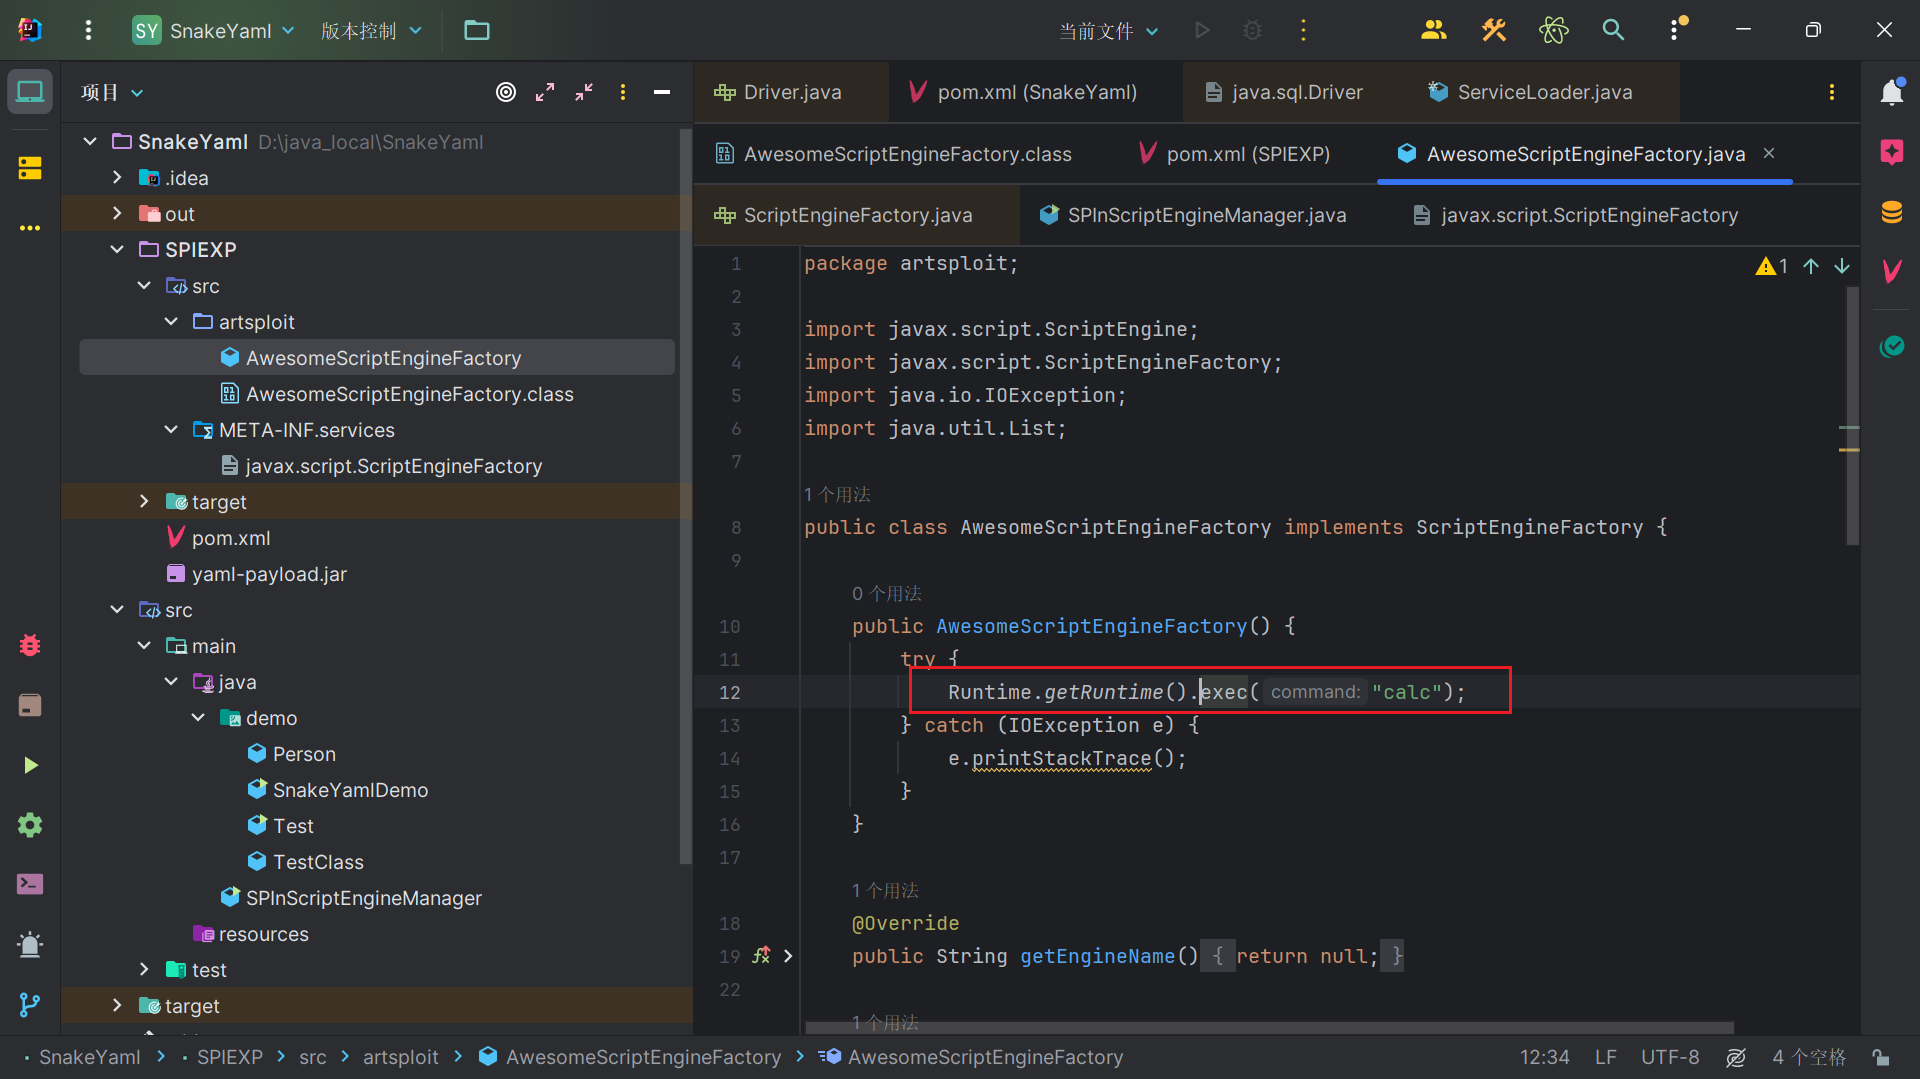The image size is (1920, 1079).
Task: Open the editor tabs options dots
Action: (x=1832, y=92)
